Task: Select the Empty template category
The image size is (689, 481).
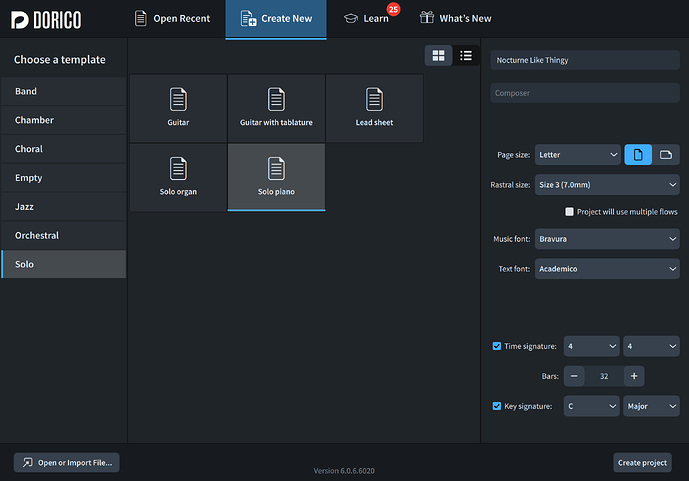Action: pyautogui.click(x=64, y=178)
